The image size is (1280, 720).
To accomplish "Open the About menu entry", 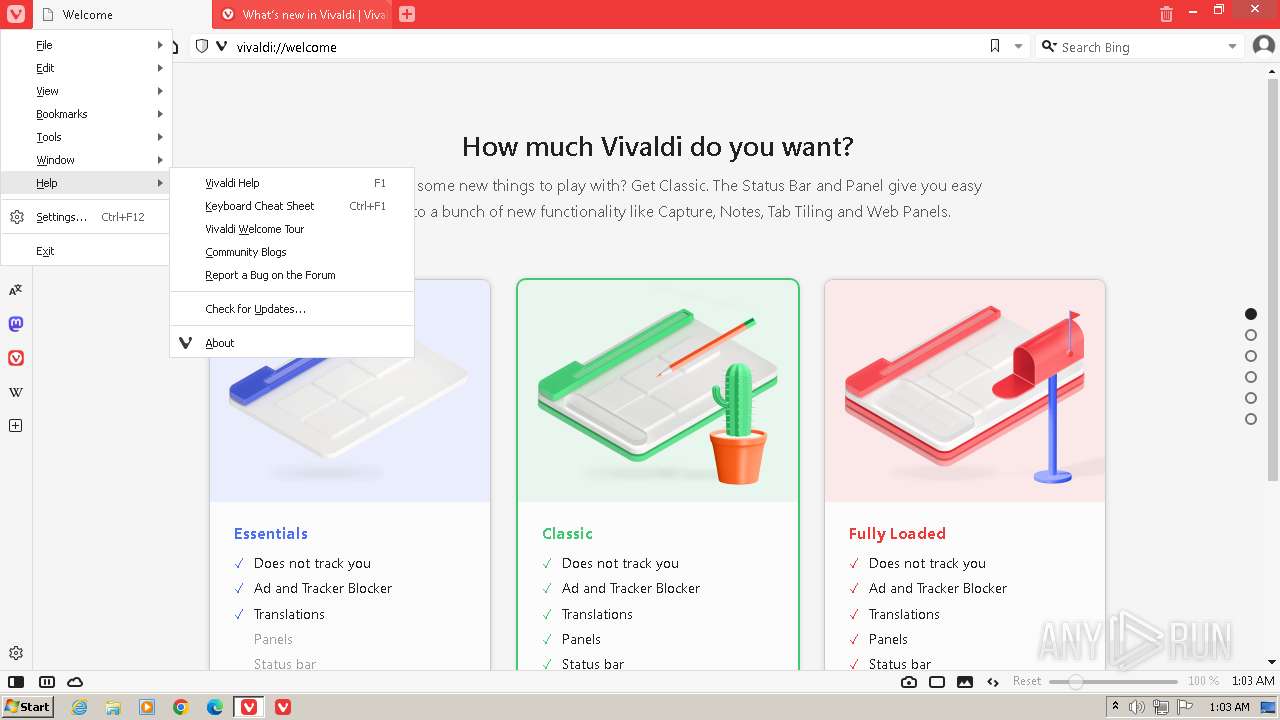I will tap(292, 343).
